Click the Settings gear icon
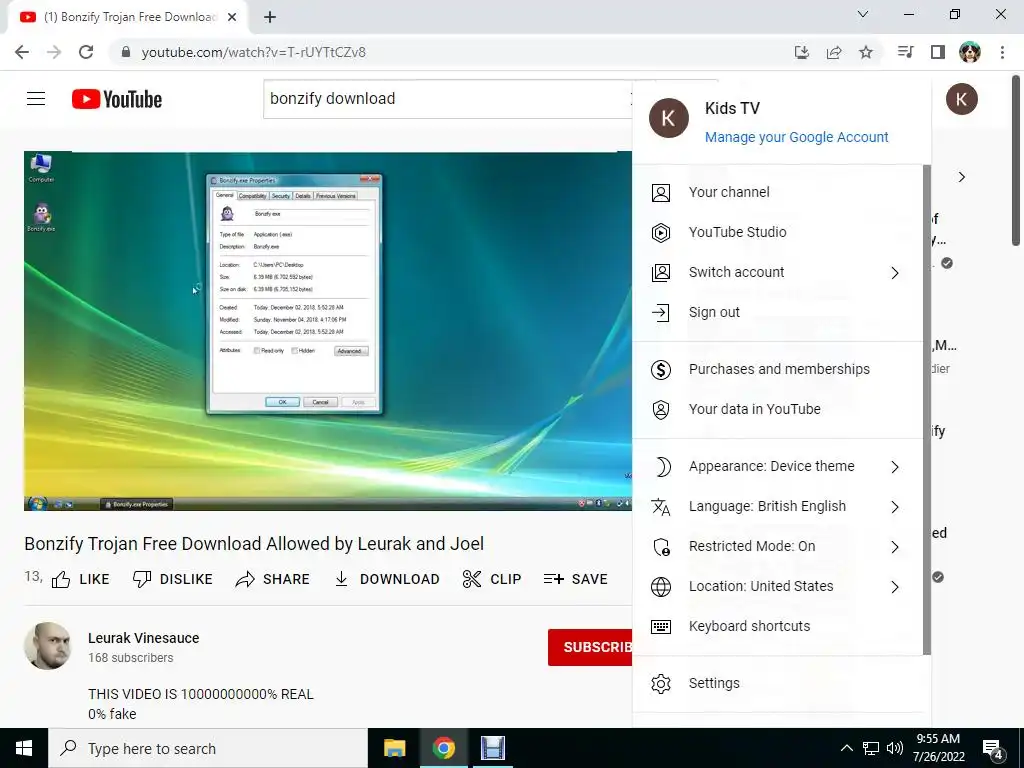 [x=661, y=684]
